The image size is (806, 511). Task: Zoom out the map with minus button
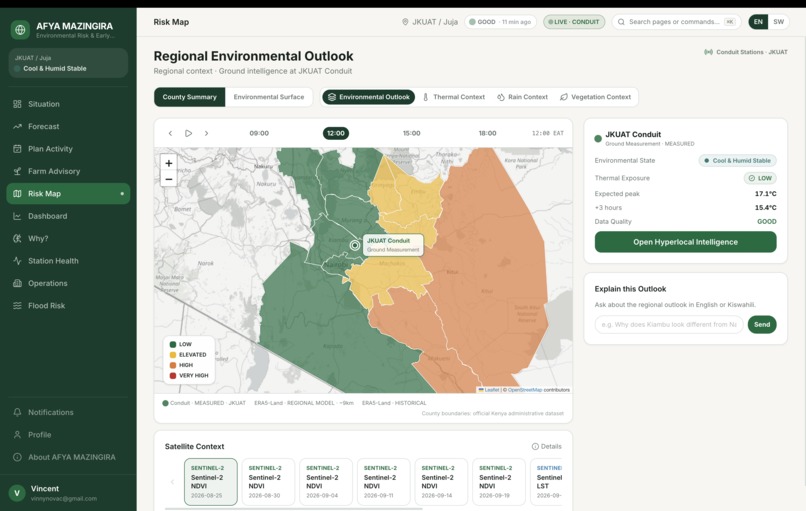tap(169, 179)
